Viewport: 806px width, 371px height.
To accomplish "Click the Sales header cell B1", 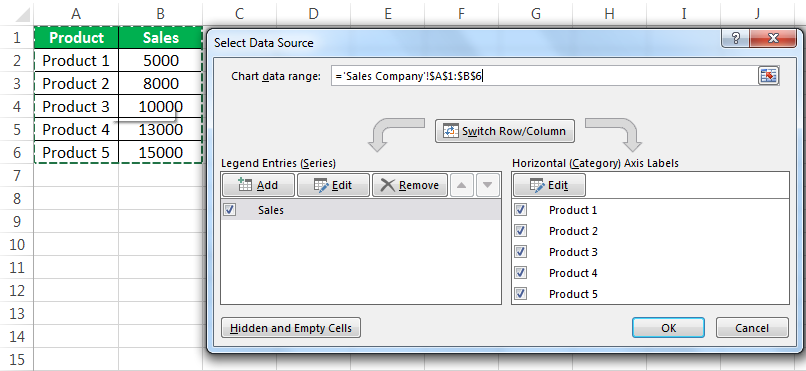I will [160, 38].
